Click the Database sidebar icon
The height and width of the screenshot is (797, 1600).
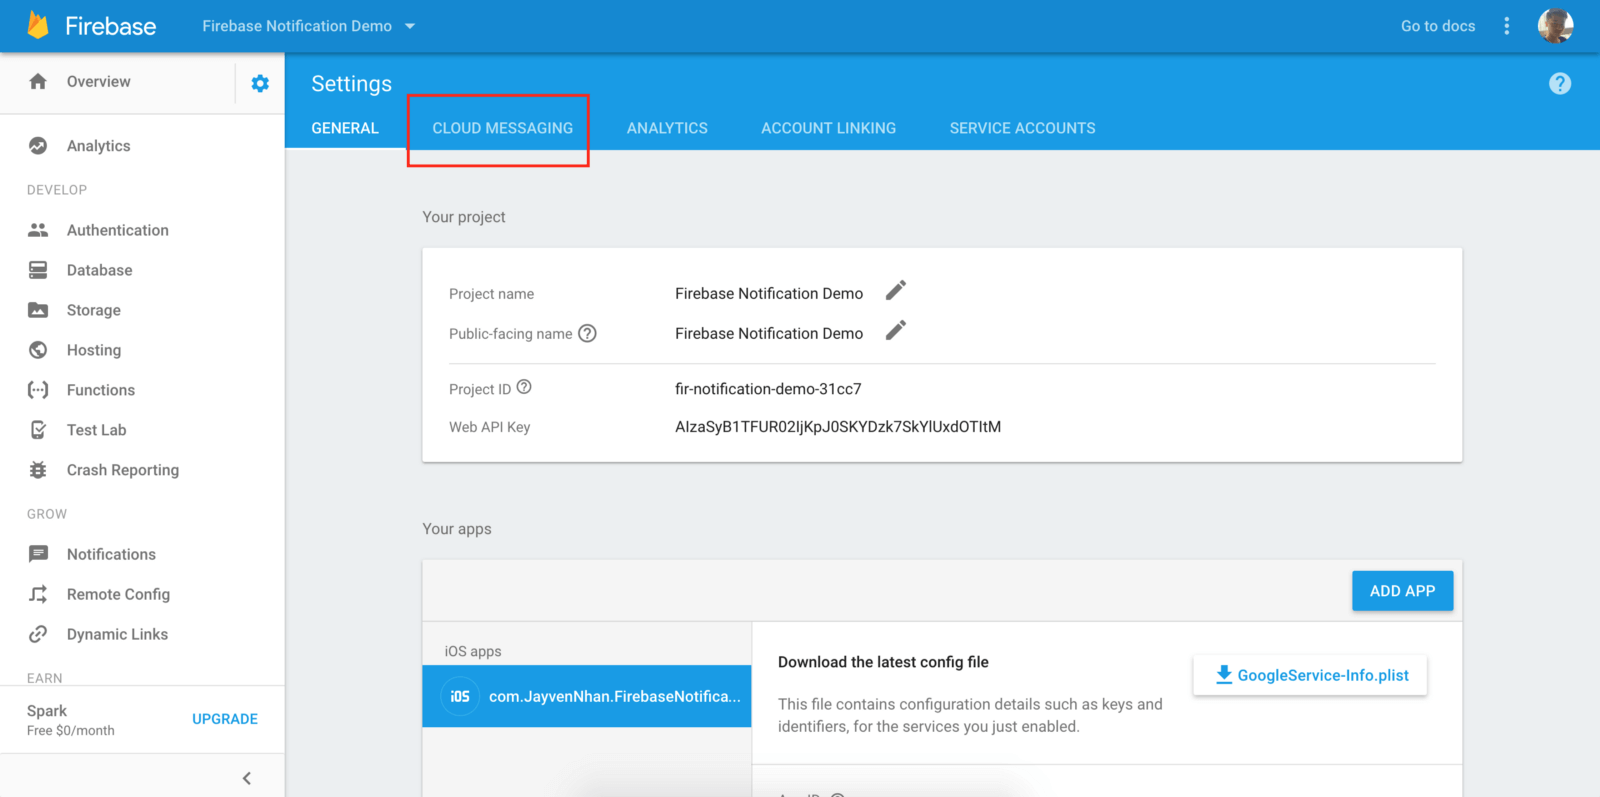coord(38,270)
